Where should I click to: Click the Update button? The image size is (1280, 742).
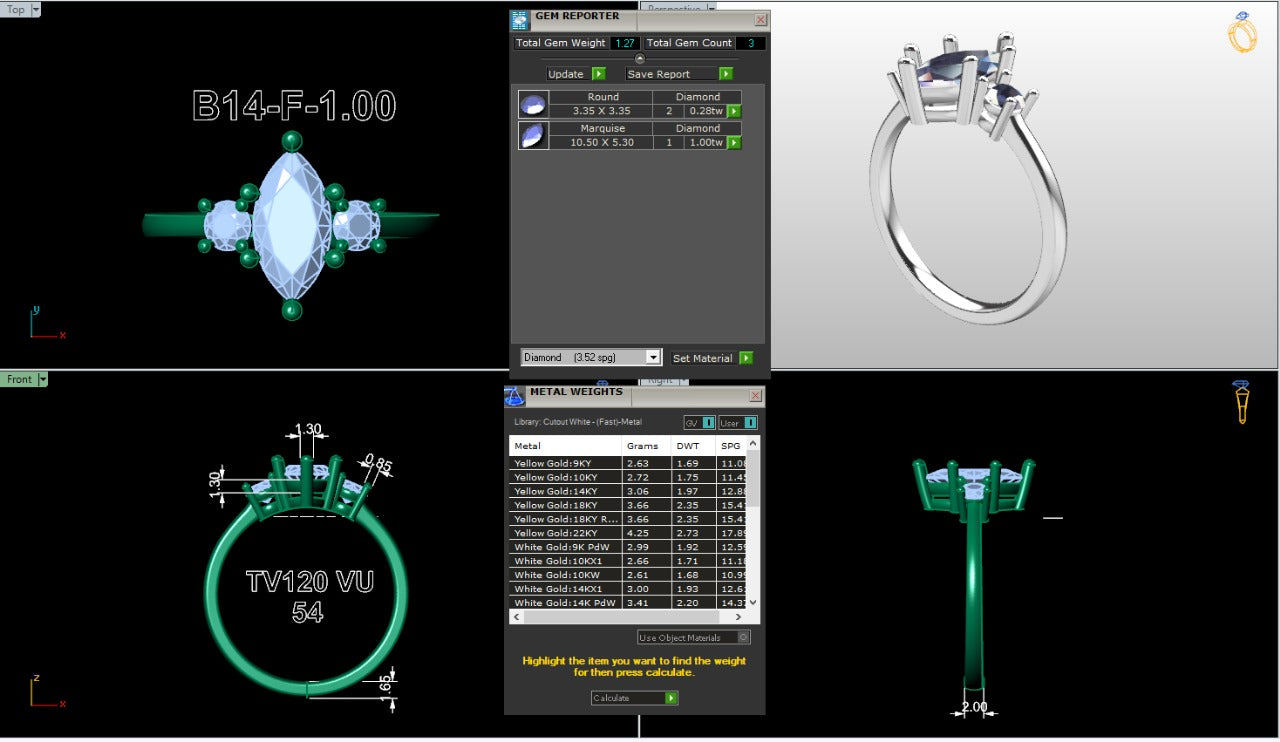576,74
